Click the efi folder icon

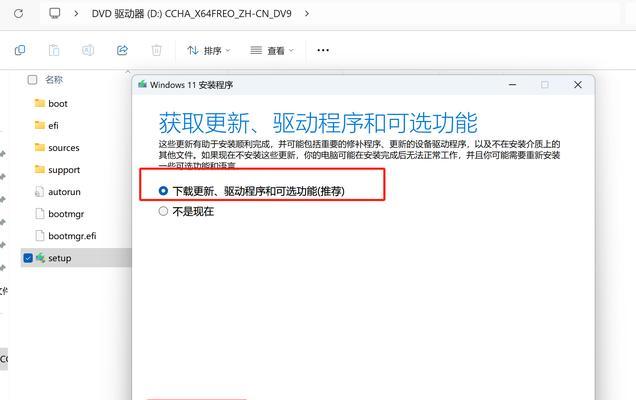[x=40, y=125]
